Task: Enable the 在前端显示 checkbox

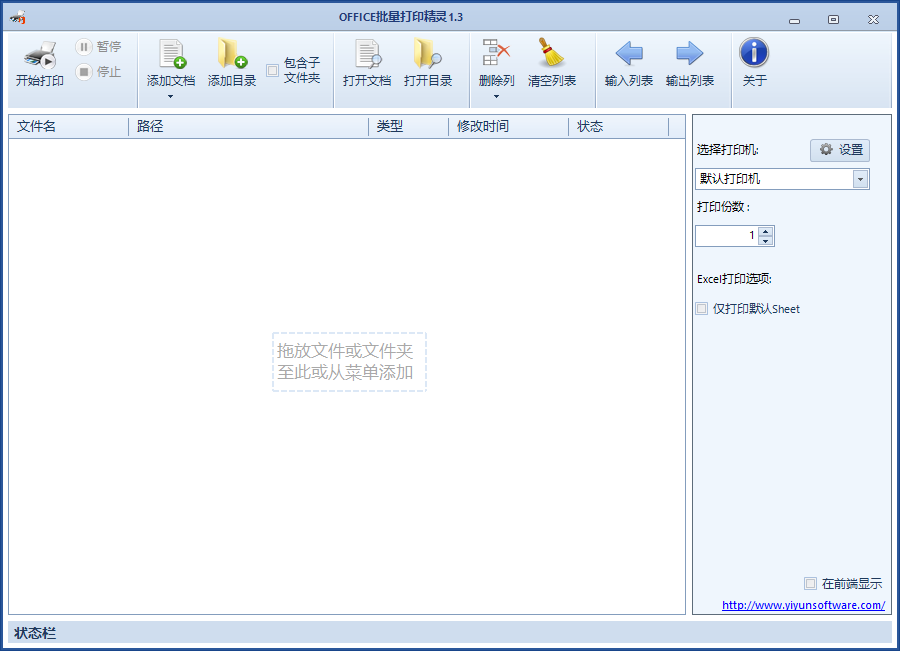Action: pyautogui.click(x=810, y=584)
